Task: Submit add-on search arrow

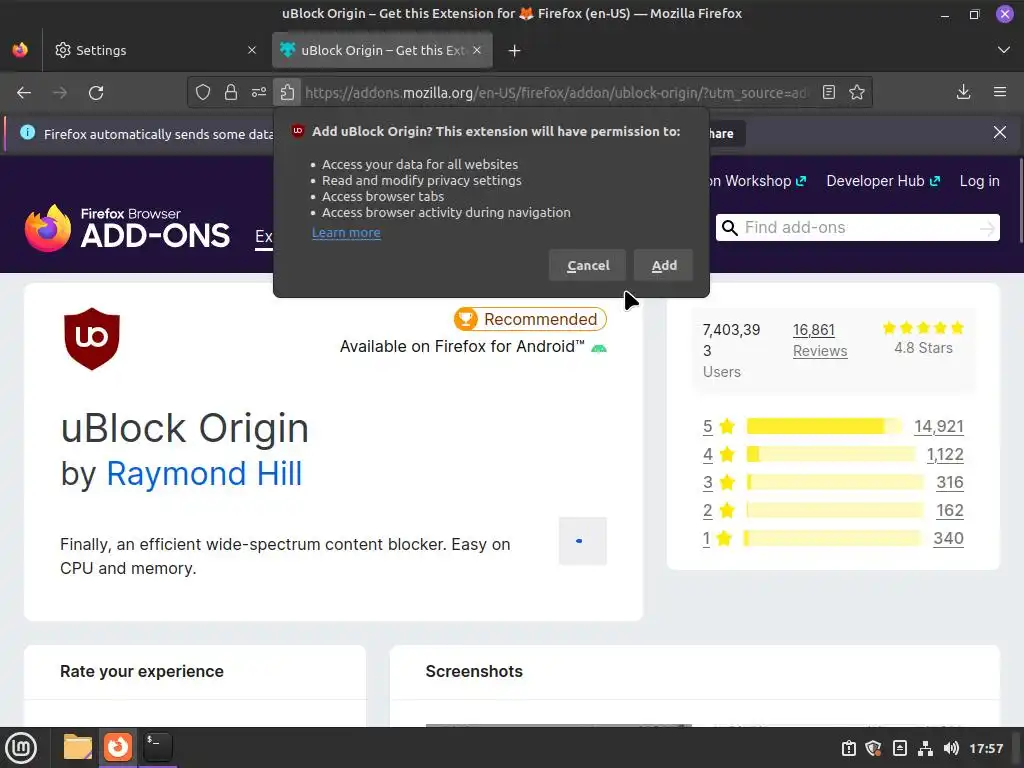Action: pos(987,228)
